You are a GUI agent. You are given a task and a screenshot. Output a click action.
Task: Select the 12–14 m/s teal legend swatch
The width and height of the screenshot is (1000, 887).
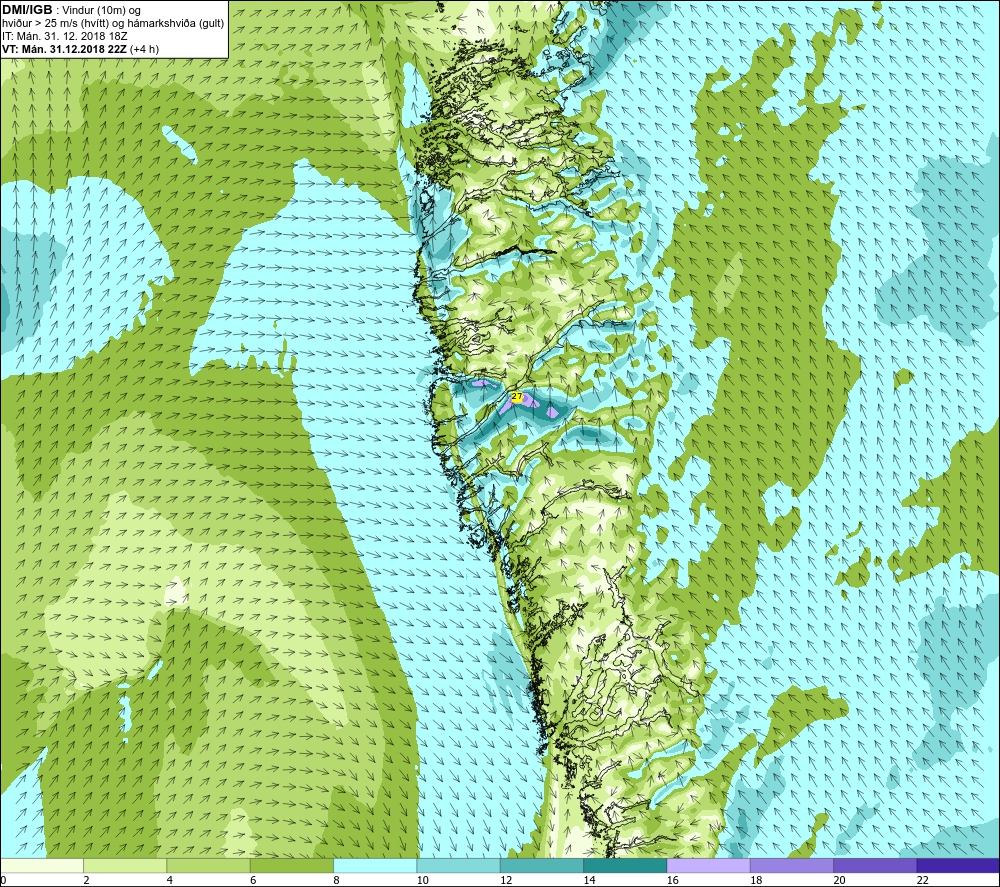click(541, 865)
